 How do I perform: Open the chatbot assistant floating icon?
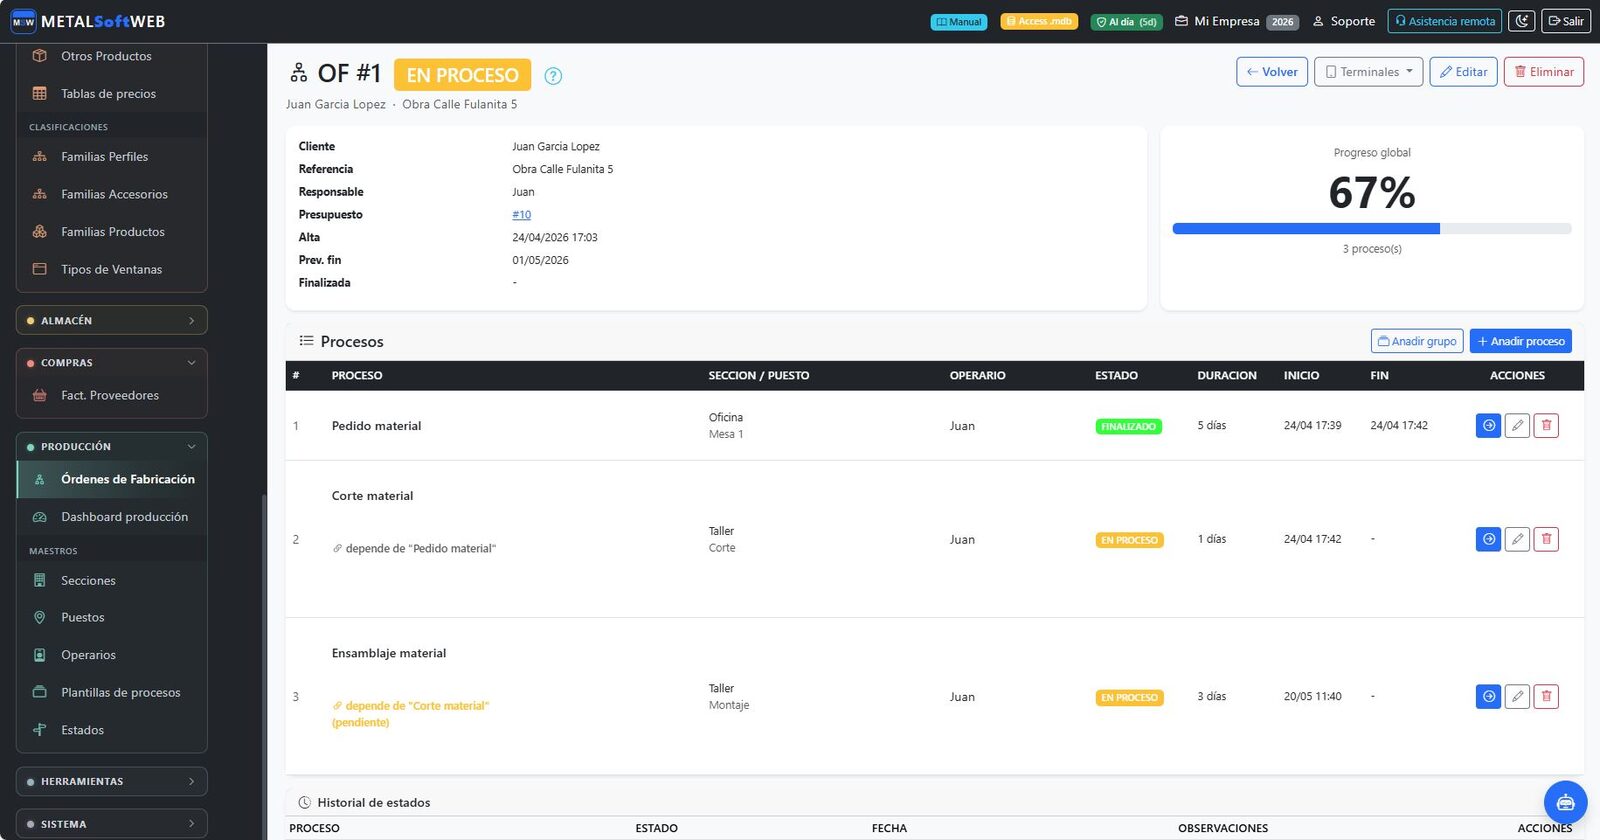click(x=1565, y=802)
